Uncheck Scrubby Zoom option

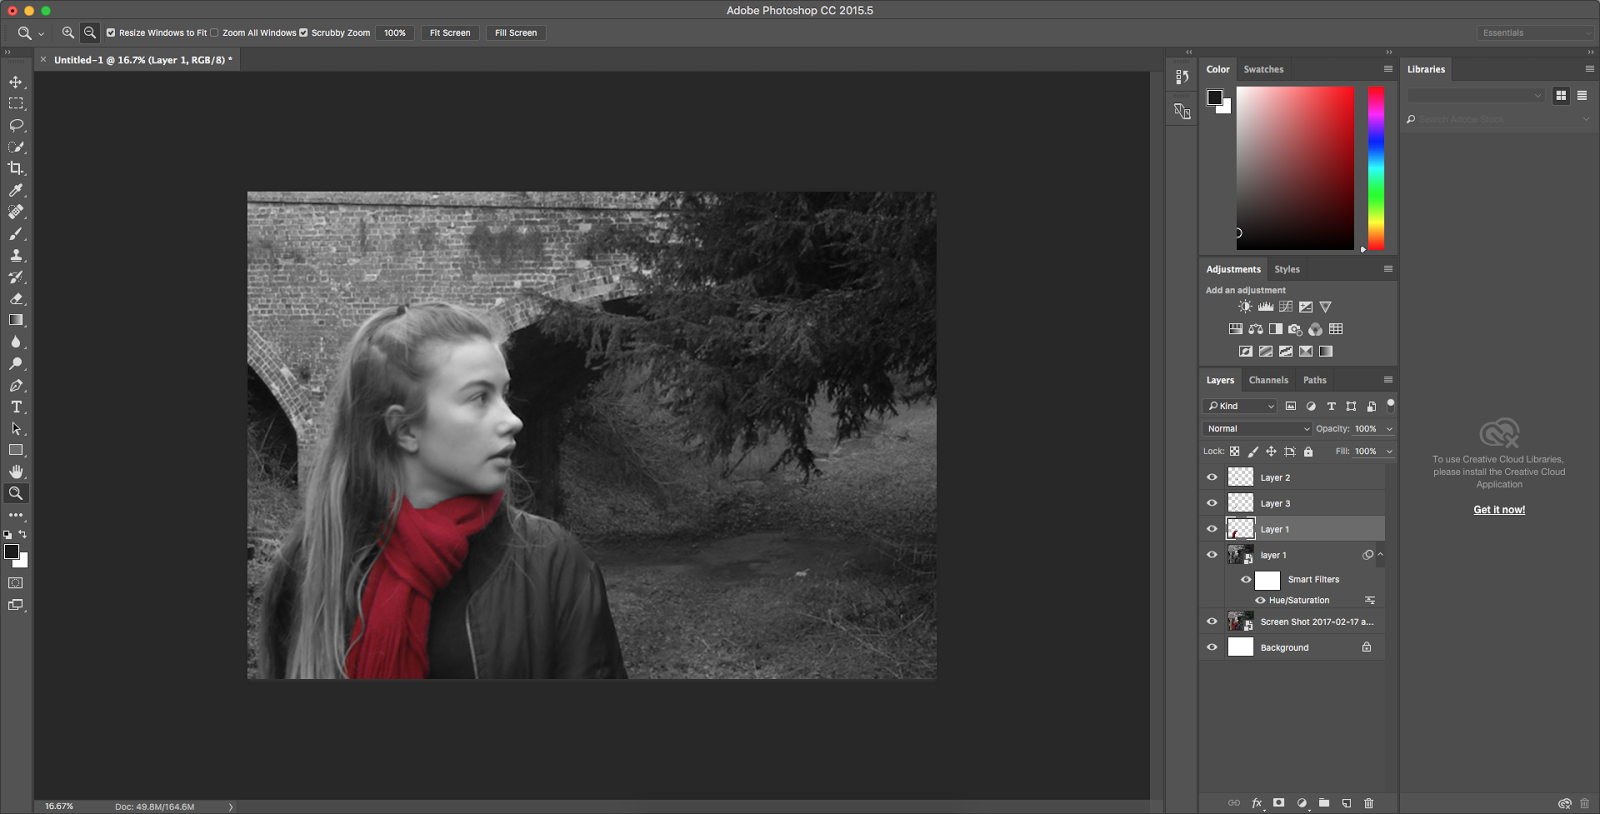(303, 33)
